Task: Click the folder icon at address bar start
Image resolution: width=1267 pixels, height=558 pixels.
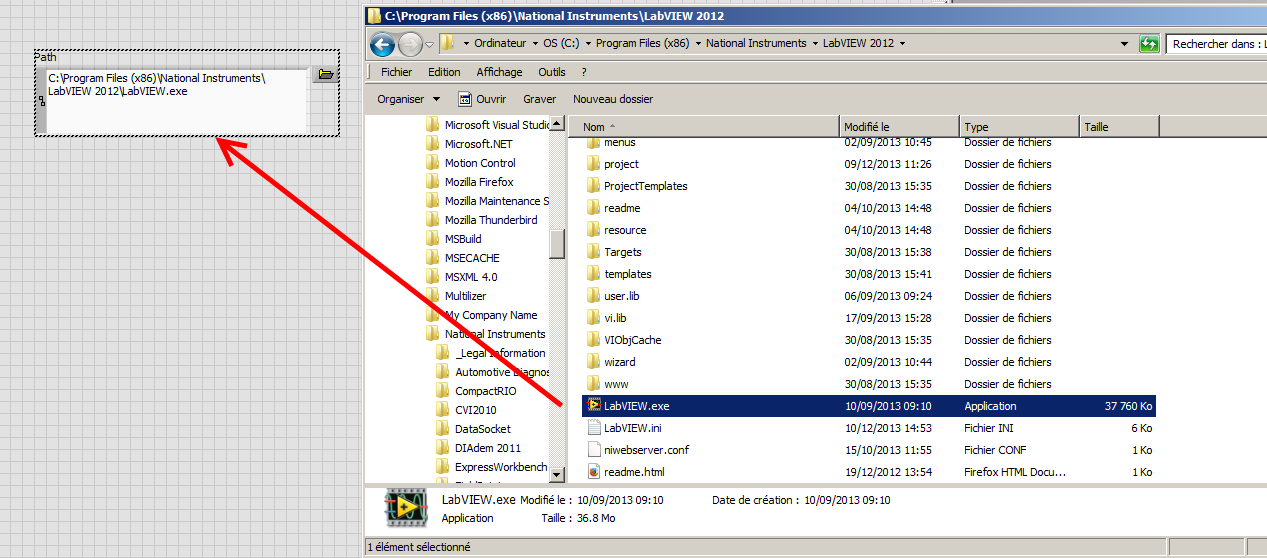Action: tap(448, 43)
